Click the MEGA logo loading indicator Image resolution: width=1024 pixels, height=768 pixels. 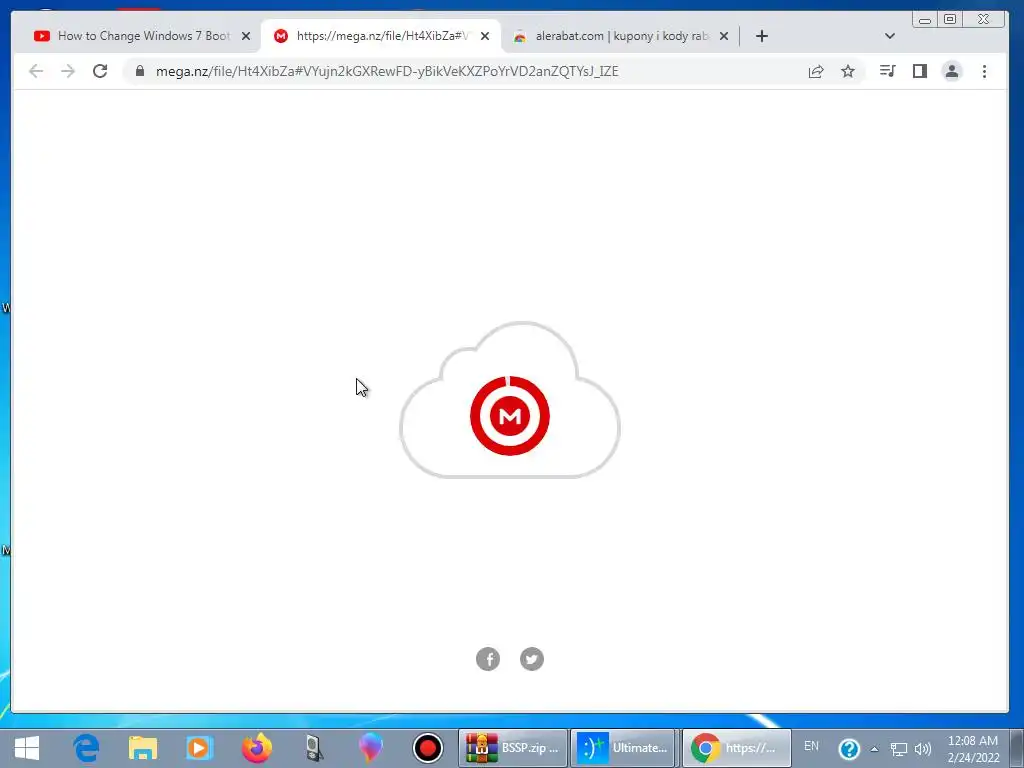[510, 415]
